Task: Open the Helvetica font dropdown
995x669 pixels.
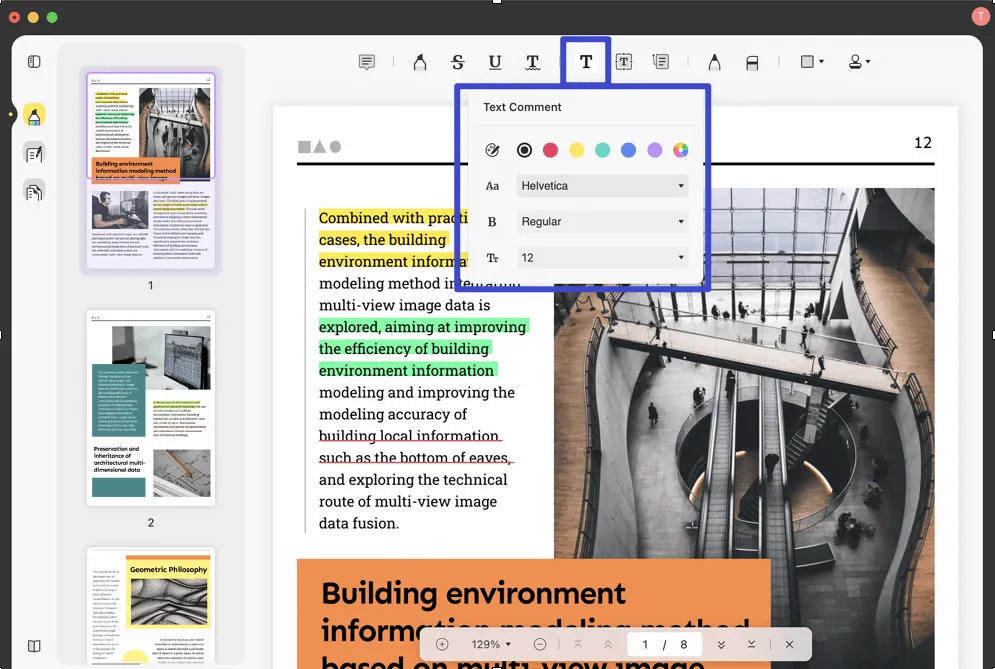Action: point(602,186)
